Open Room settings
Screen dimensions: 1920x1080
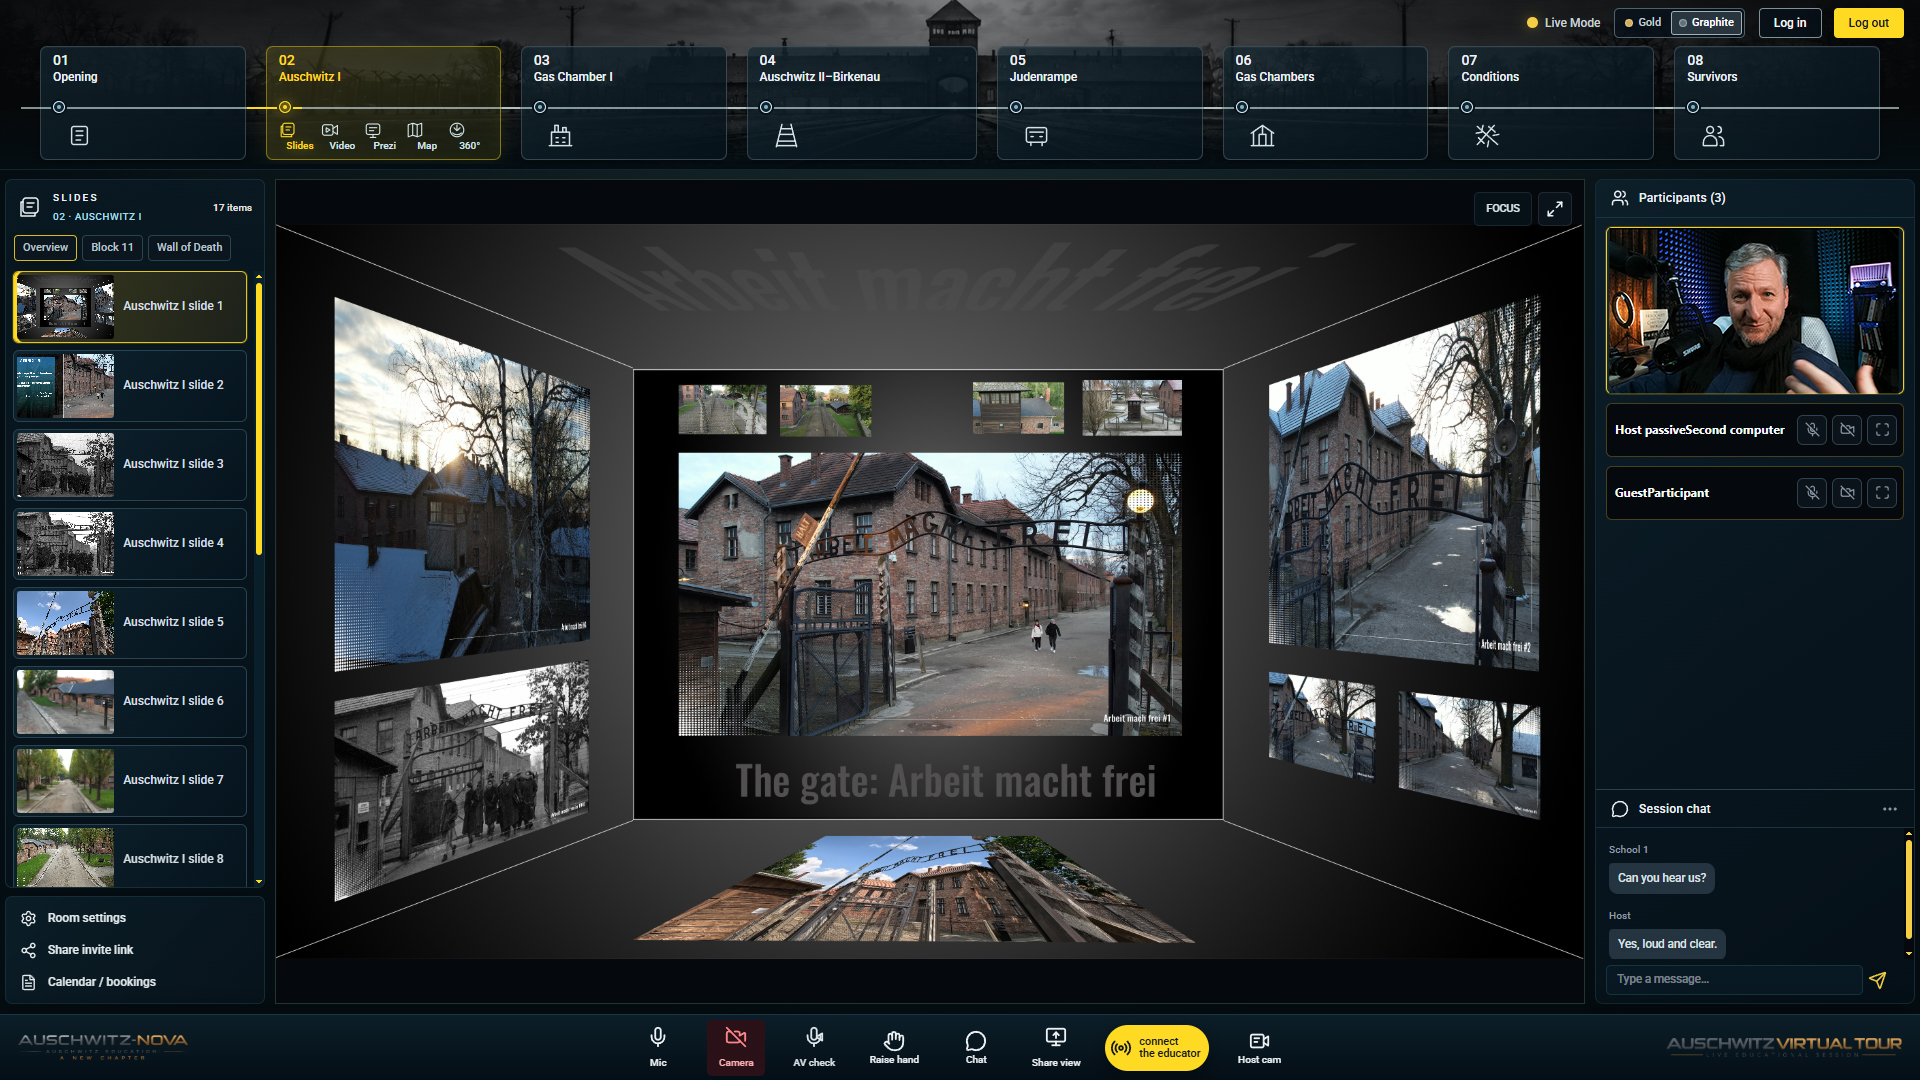[x=87, y=918]
